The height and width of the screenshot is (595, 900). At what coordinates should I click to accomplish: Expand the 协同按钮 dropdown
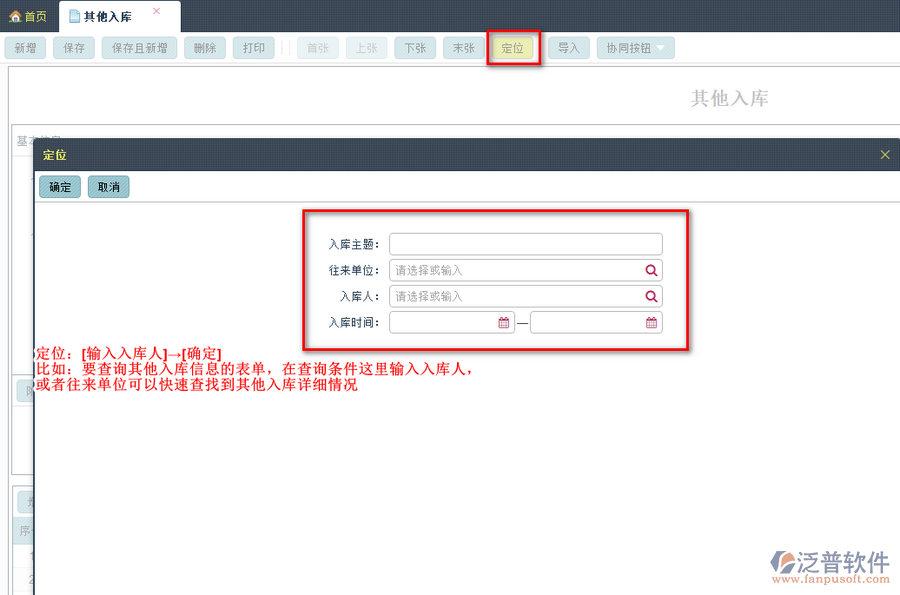[x=636, y=48]
